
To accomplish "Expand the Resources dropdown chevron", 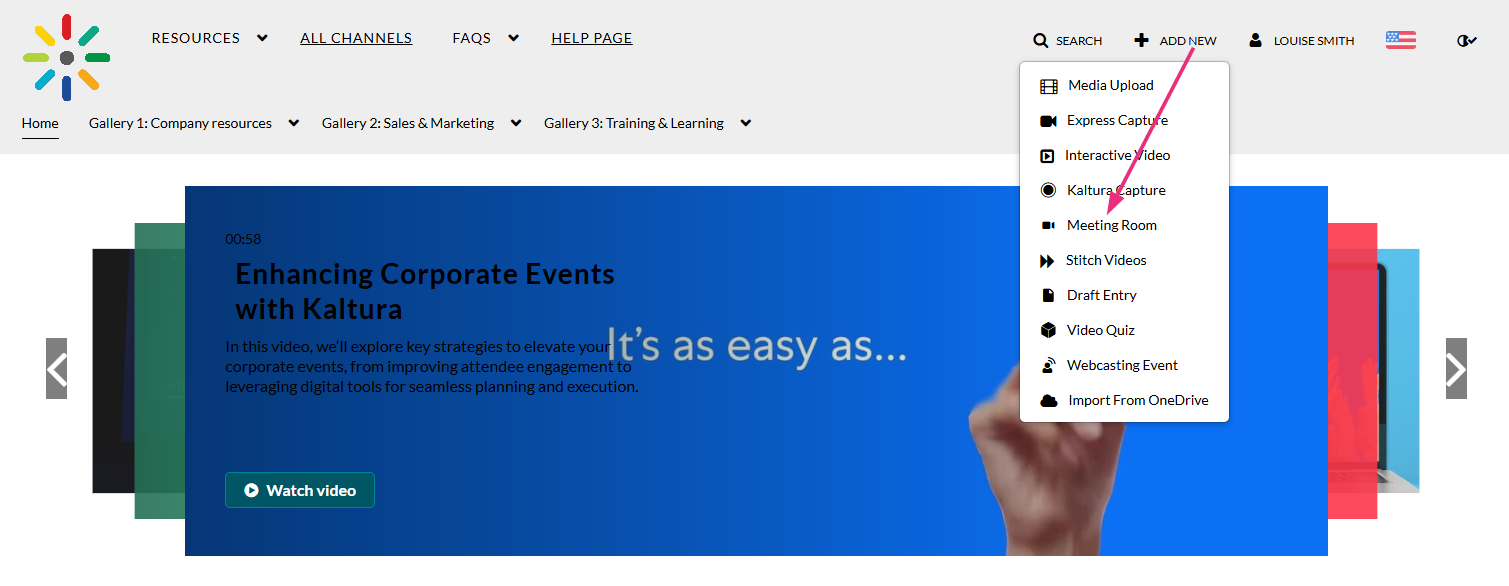I will (262, 38).
